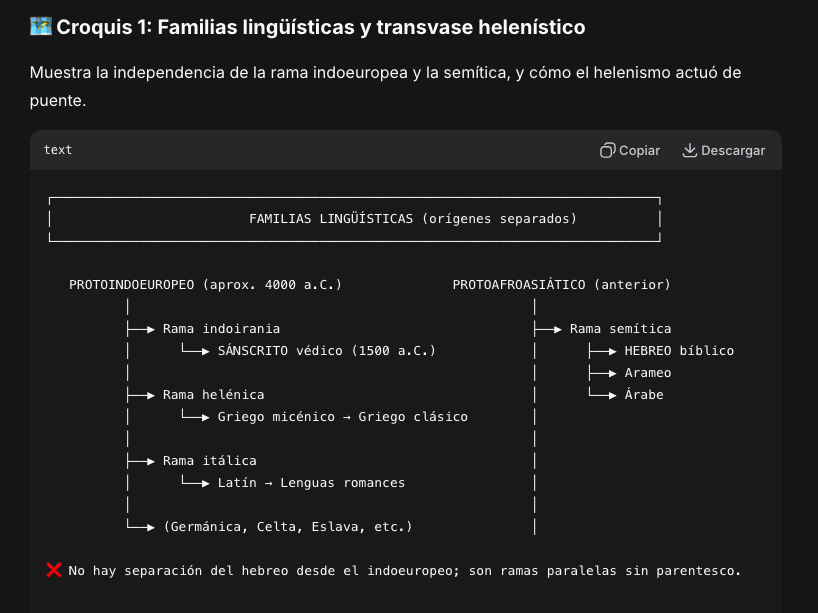Click the HEBREO bíblico entry
818x613 pixels.
pos(679,351)
